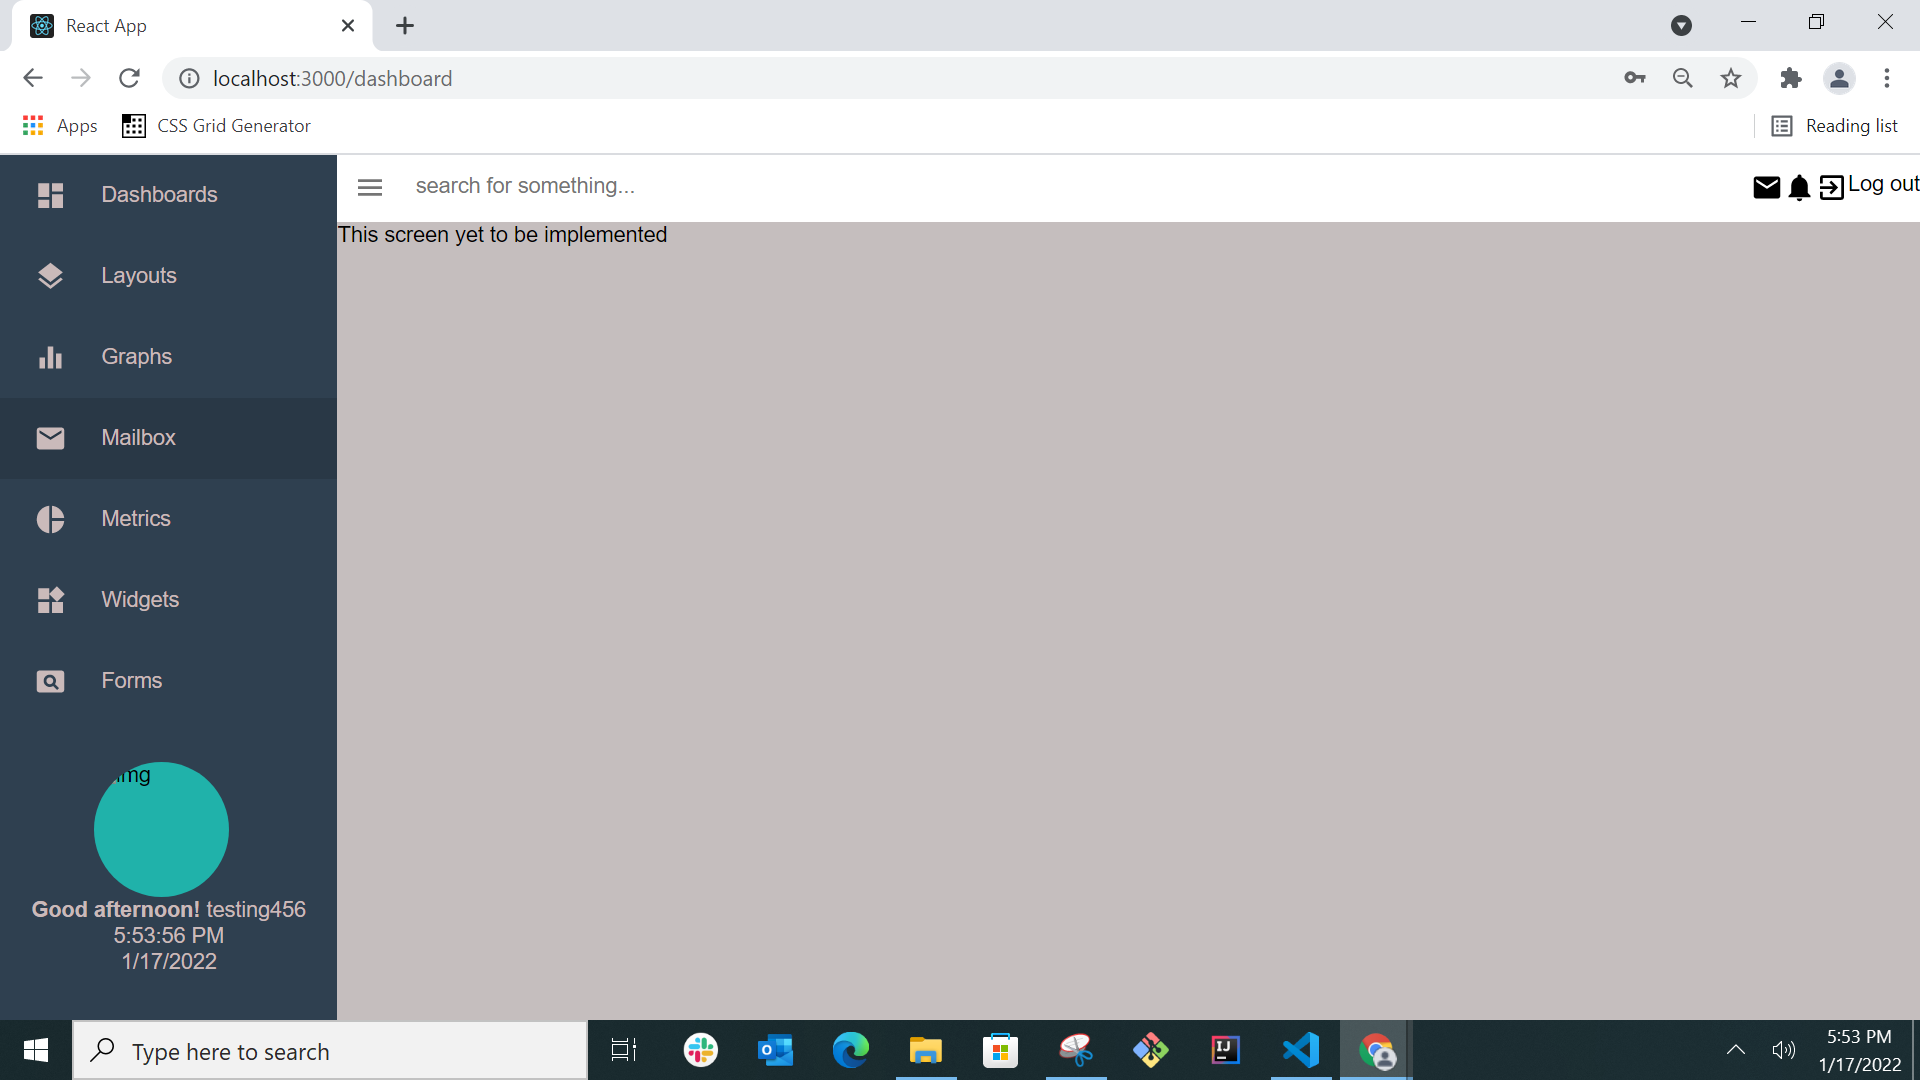Open the Metrics page
Screen dimensions: 1920x1080
(x=136, y=518)
